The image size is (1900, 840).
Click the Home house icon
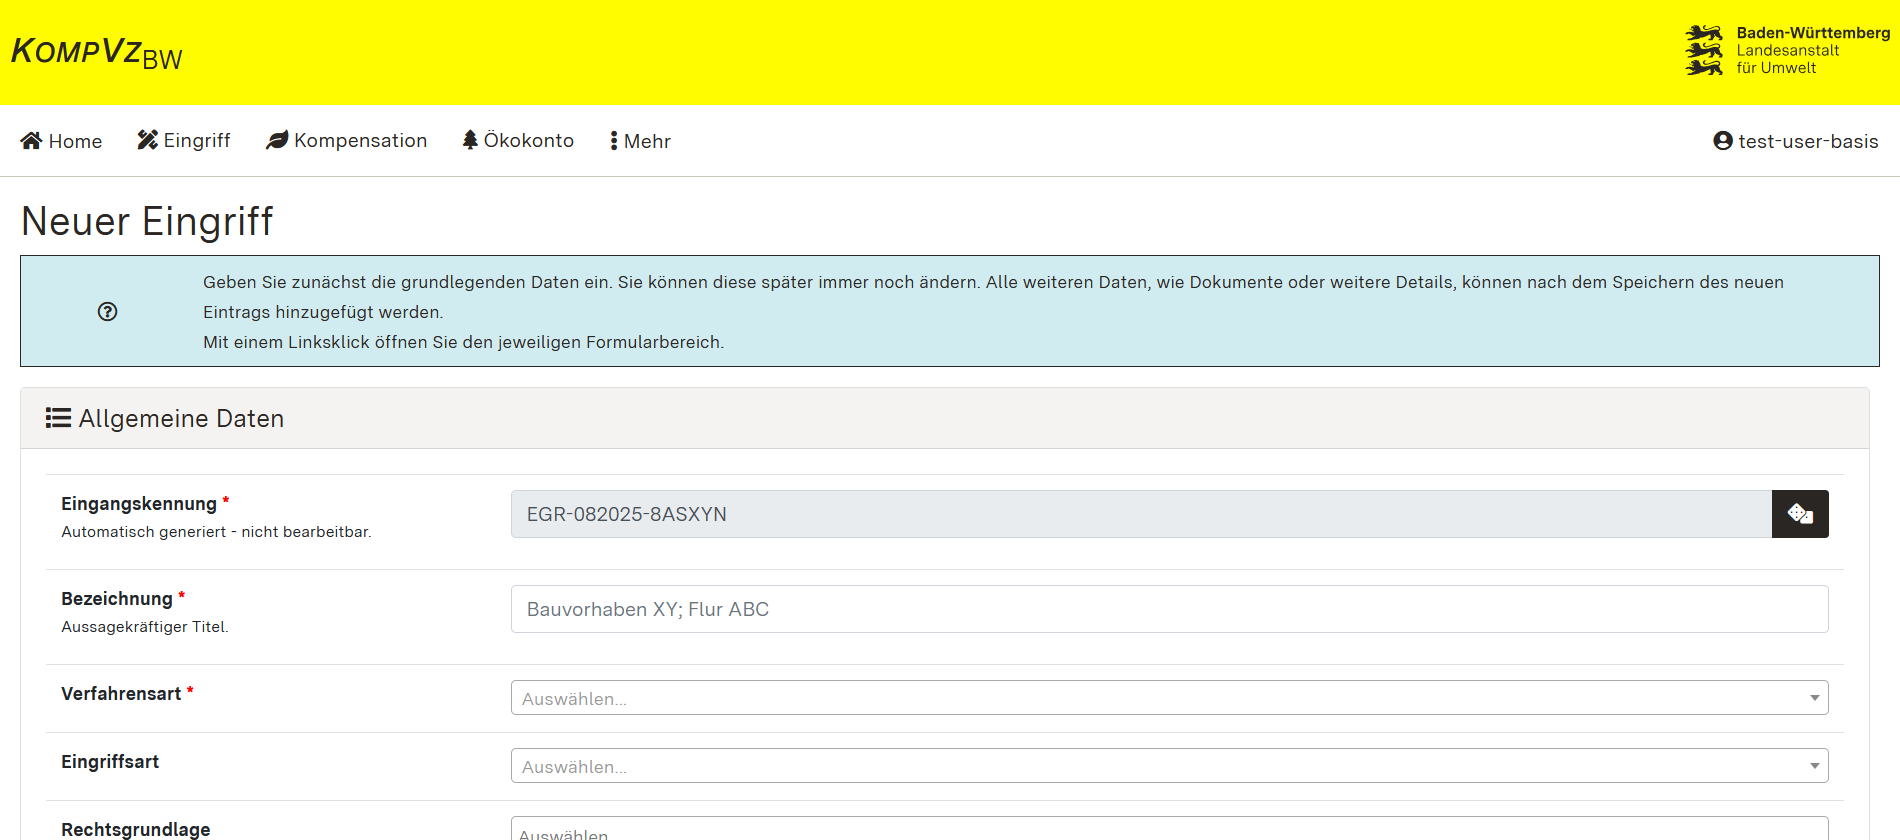[32, 141]
